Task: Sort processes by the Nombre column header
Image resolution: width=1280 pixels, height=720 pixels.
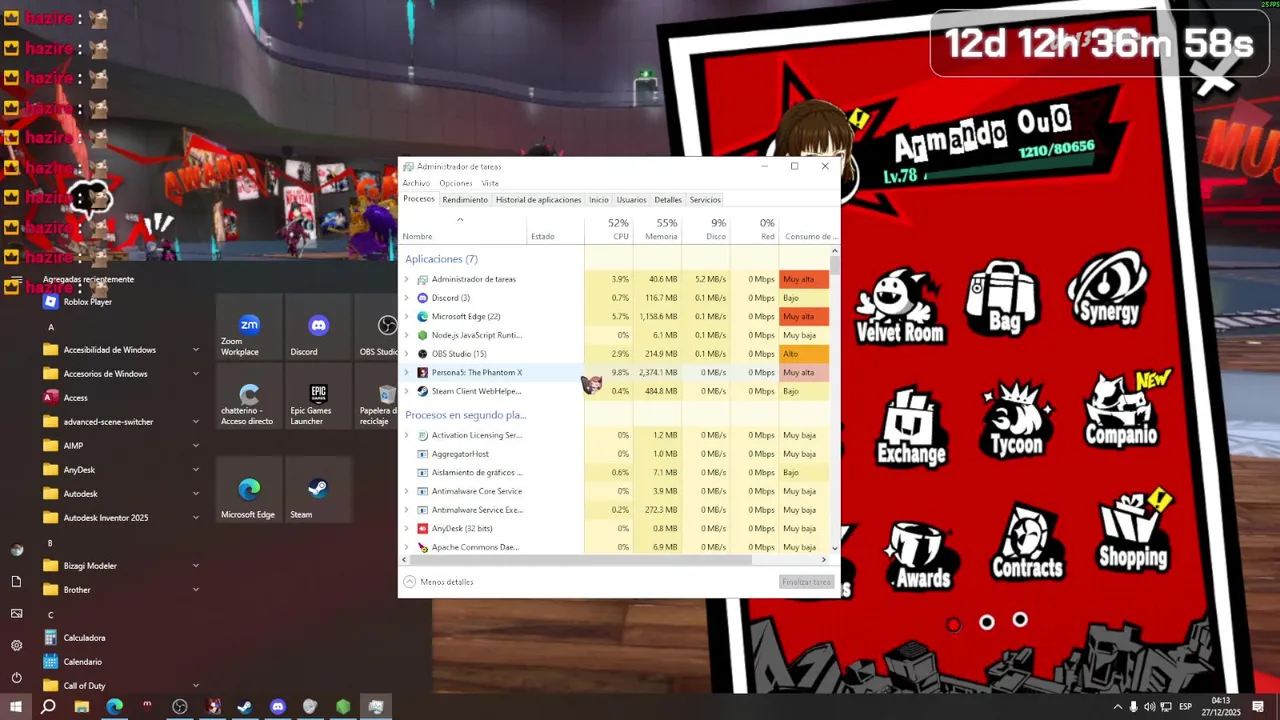Action: (x=464, y=229)
